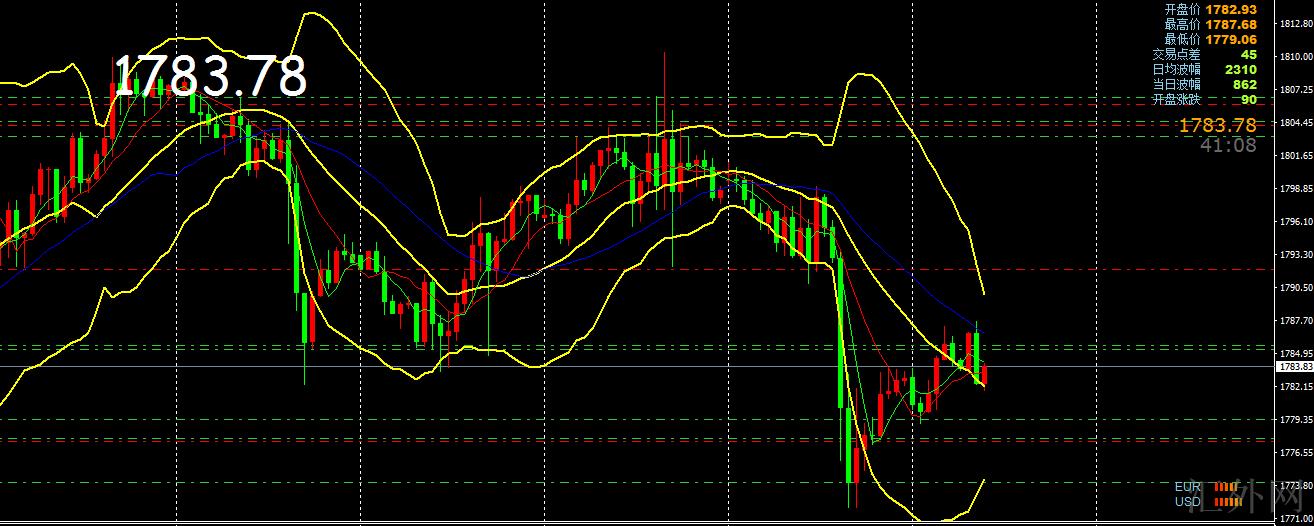Image resolution: width=1314 pixels, height=526 pixels.
Task: Click the 日均波幅 label text
Action: [1176, 70]
